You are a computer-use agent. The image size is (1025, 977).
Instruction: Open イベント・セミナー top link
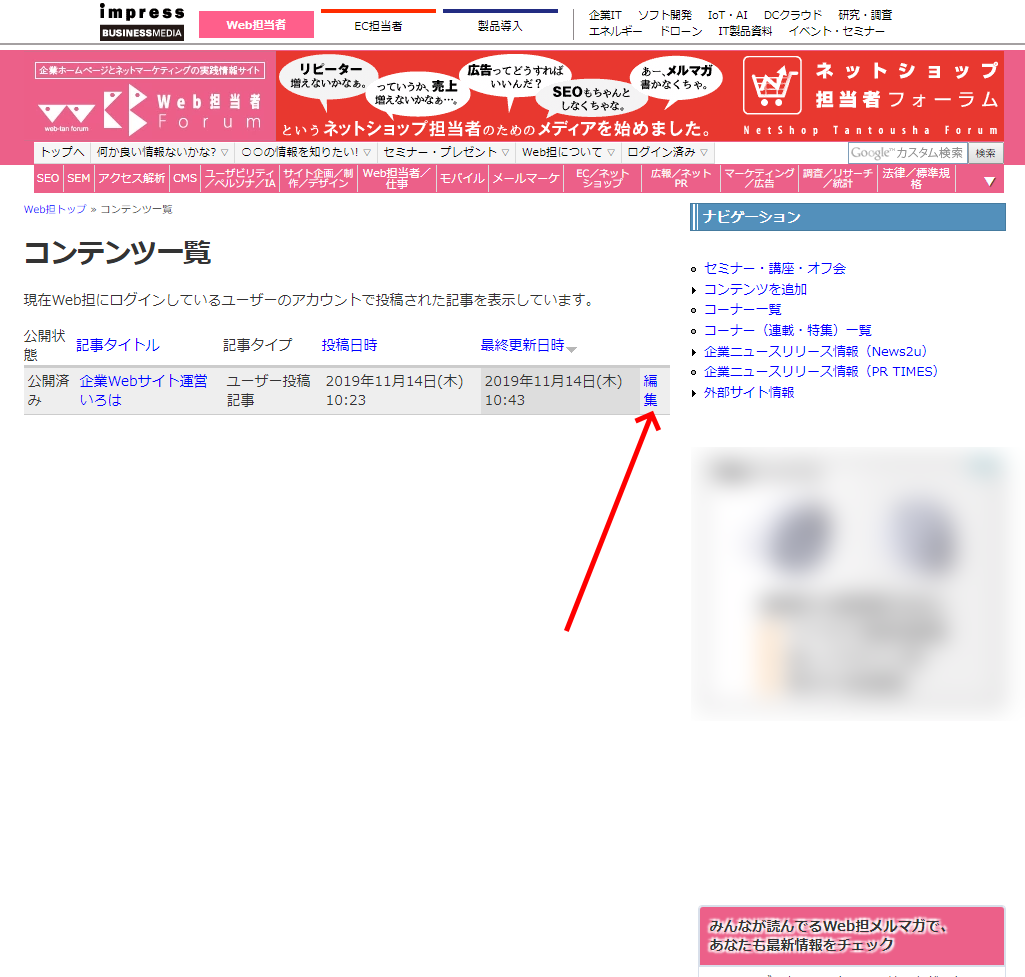[836, 31]
